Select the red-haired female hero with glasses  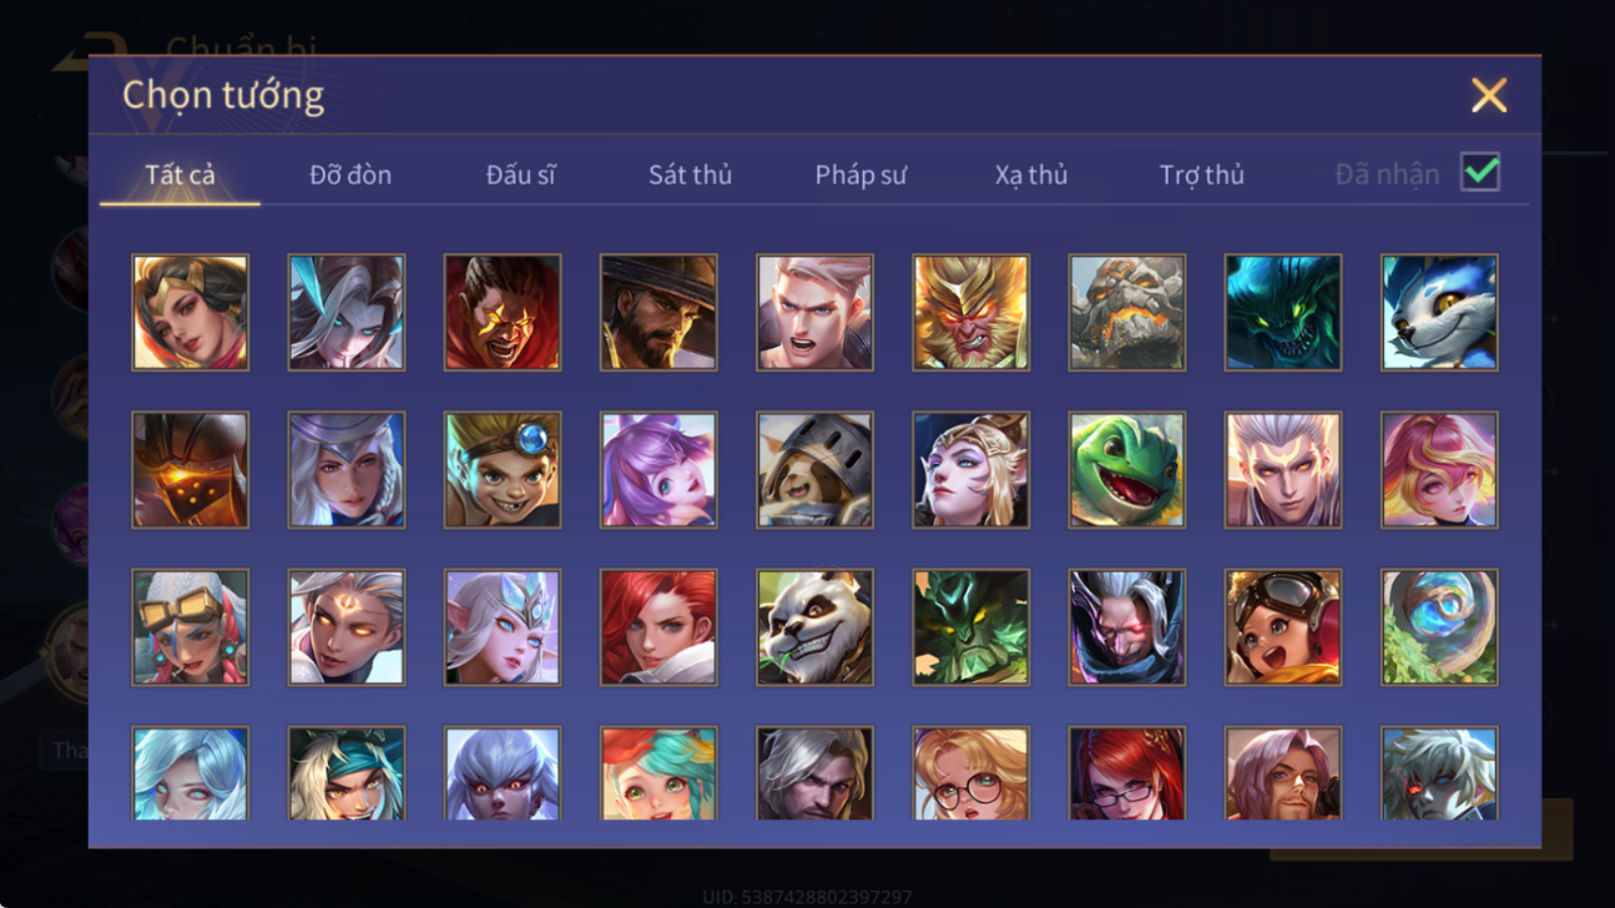(x=1126, y=773)
